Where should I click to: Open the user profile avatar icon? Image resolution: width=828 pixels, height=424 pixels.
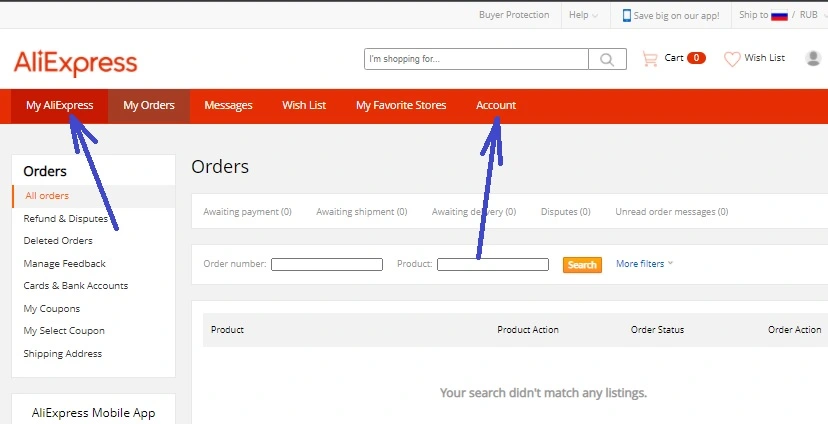813,58
